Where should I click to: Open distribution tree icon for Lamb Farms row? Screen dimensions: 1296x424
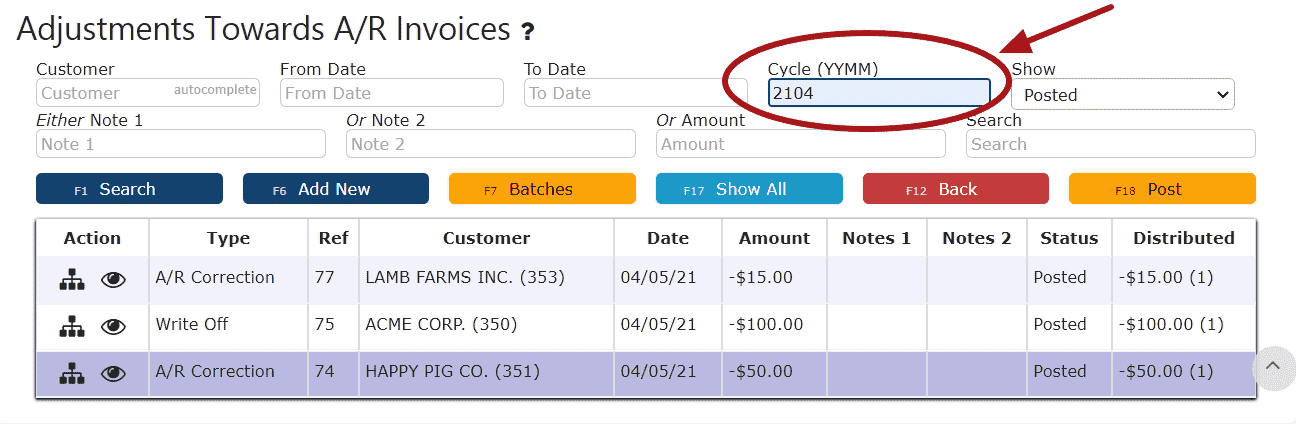point(71,280)
